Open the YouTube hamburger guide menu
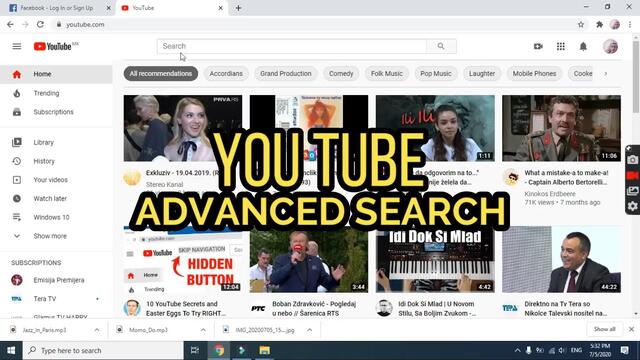 tap(17, 46)
